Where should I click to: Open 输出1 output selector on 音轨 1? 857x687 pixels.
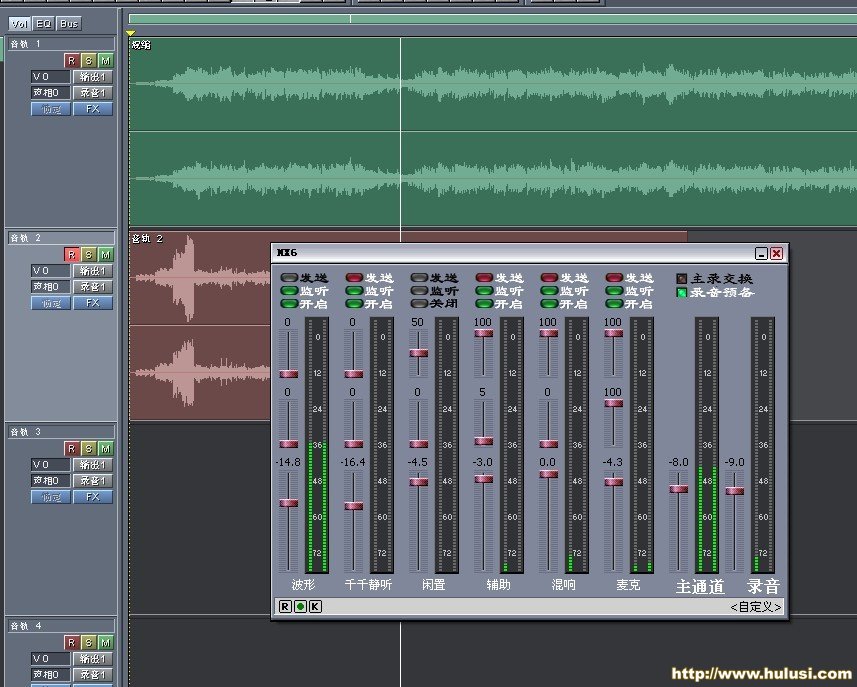click(93, 77)
